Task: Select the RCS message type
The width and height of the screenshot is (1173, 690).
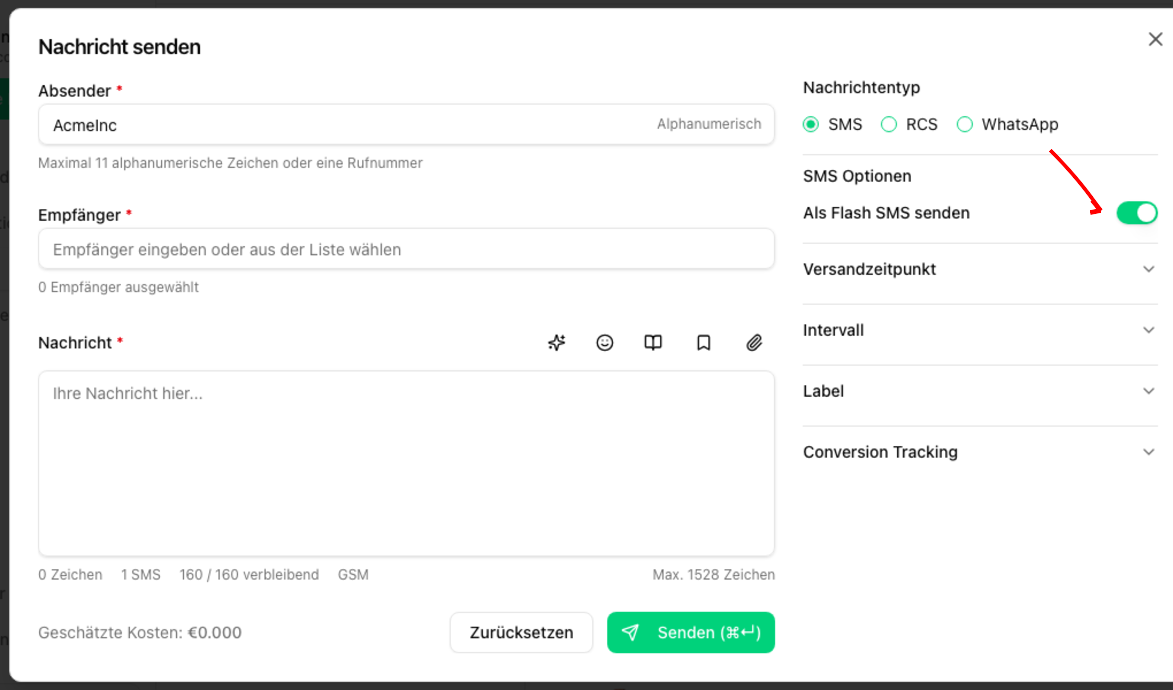Action: click(888, 124)
